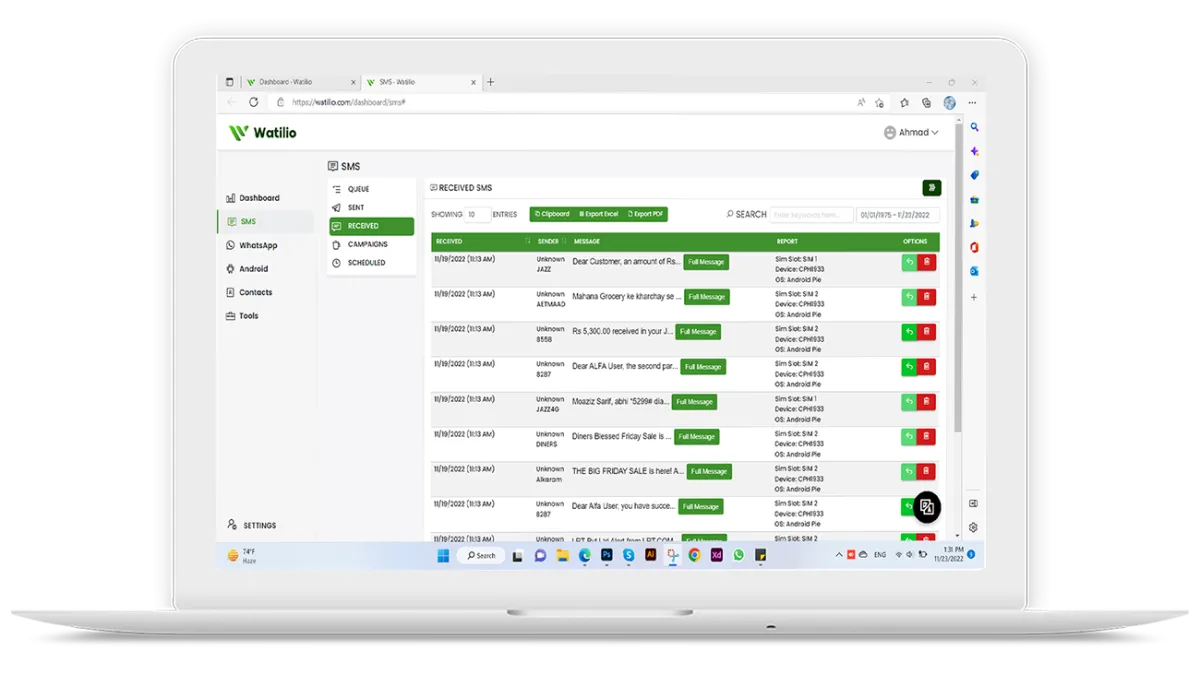Click the Watilio logo
Image resolution: width=1200 pixels, height=674 pixels.
263,132
